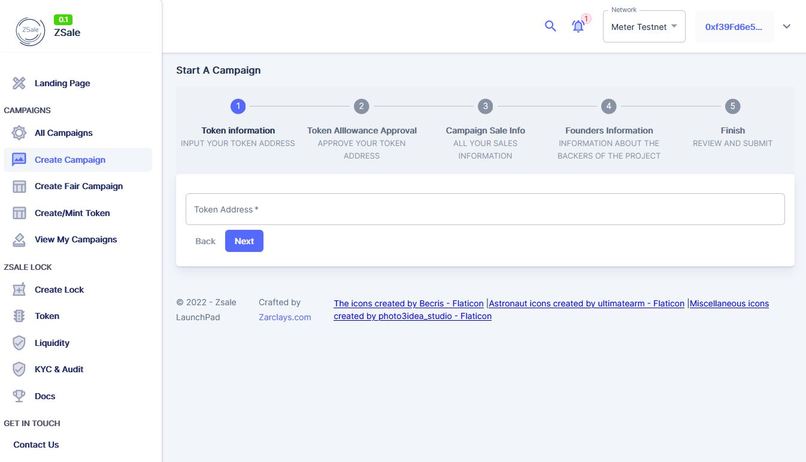Click the ZSale circular logo
806x462 pixels.
tap(30, 31)
